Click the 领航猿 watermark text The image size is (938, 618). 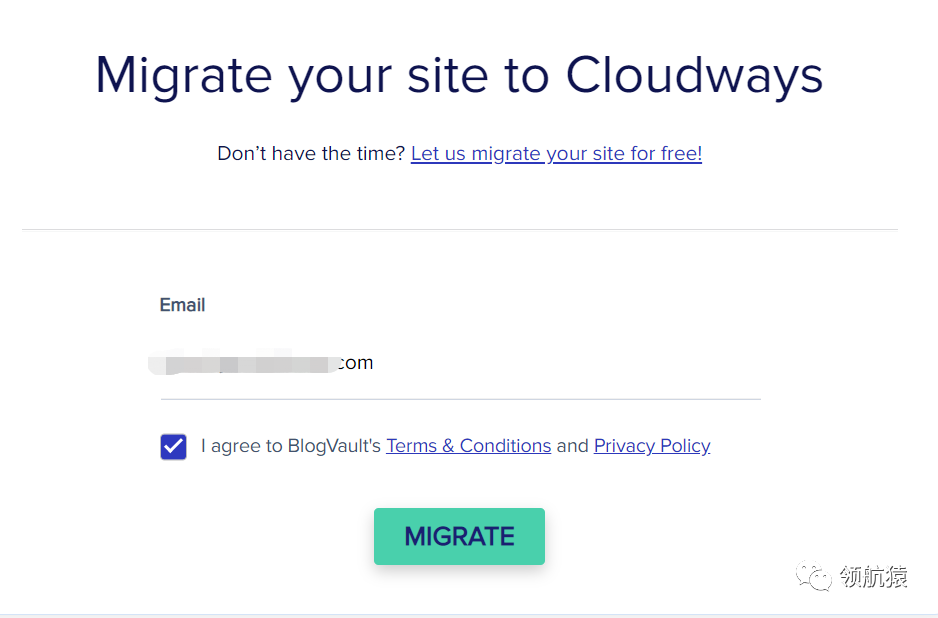(874, 577)
